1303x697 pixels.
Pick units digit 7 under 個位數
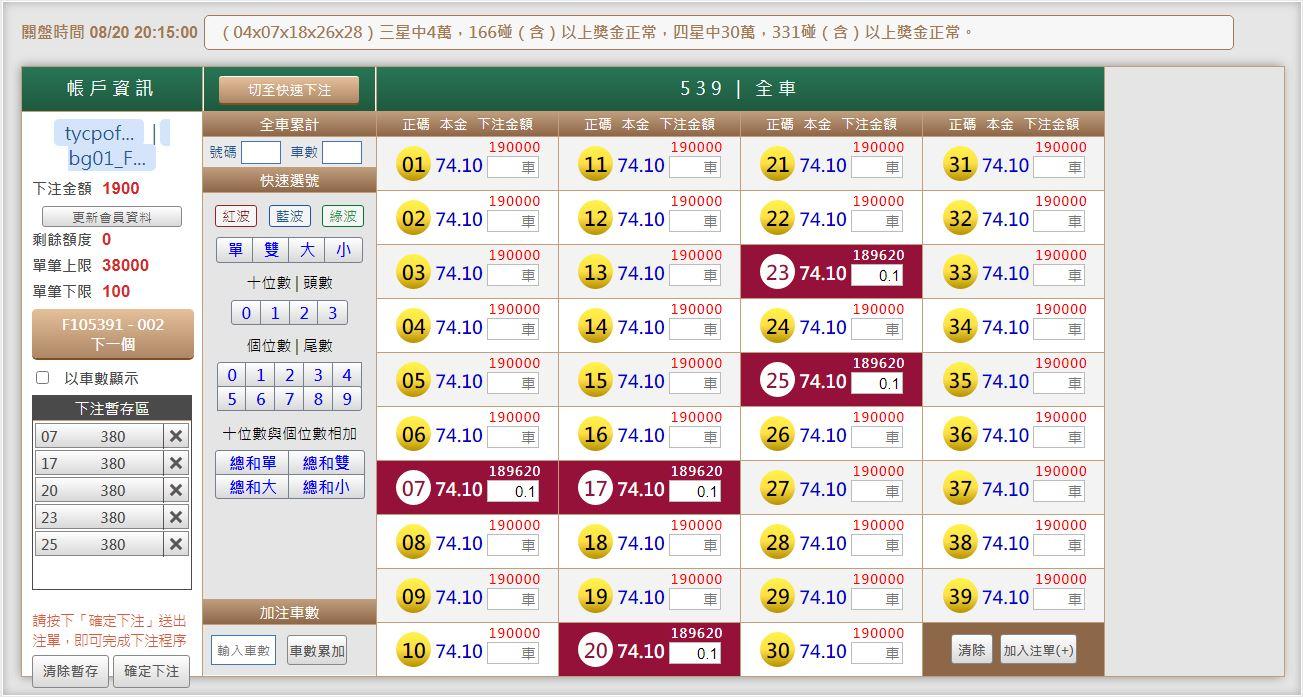[289, 399]
